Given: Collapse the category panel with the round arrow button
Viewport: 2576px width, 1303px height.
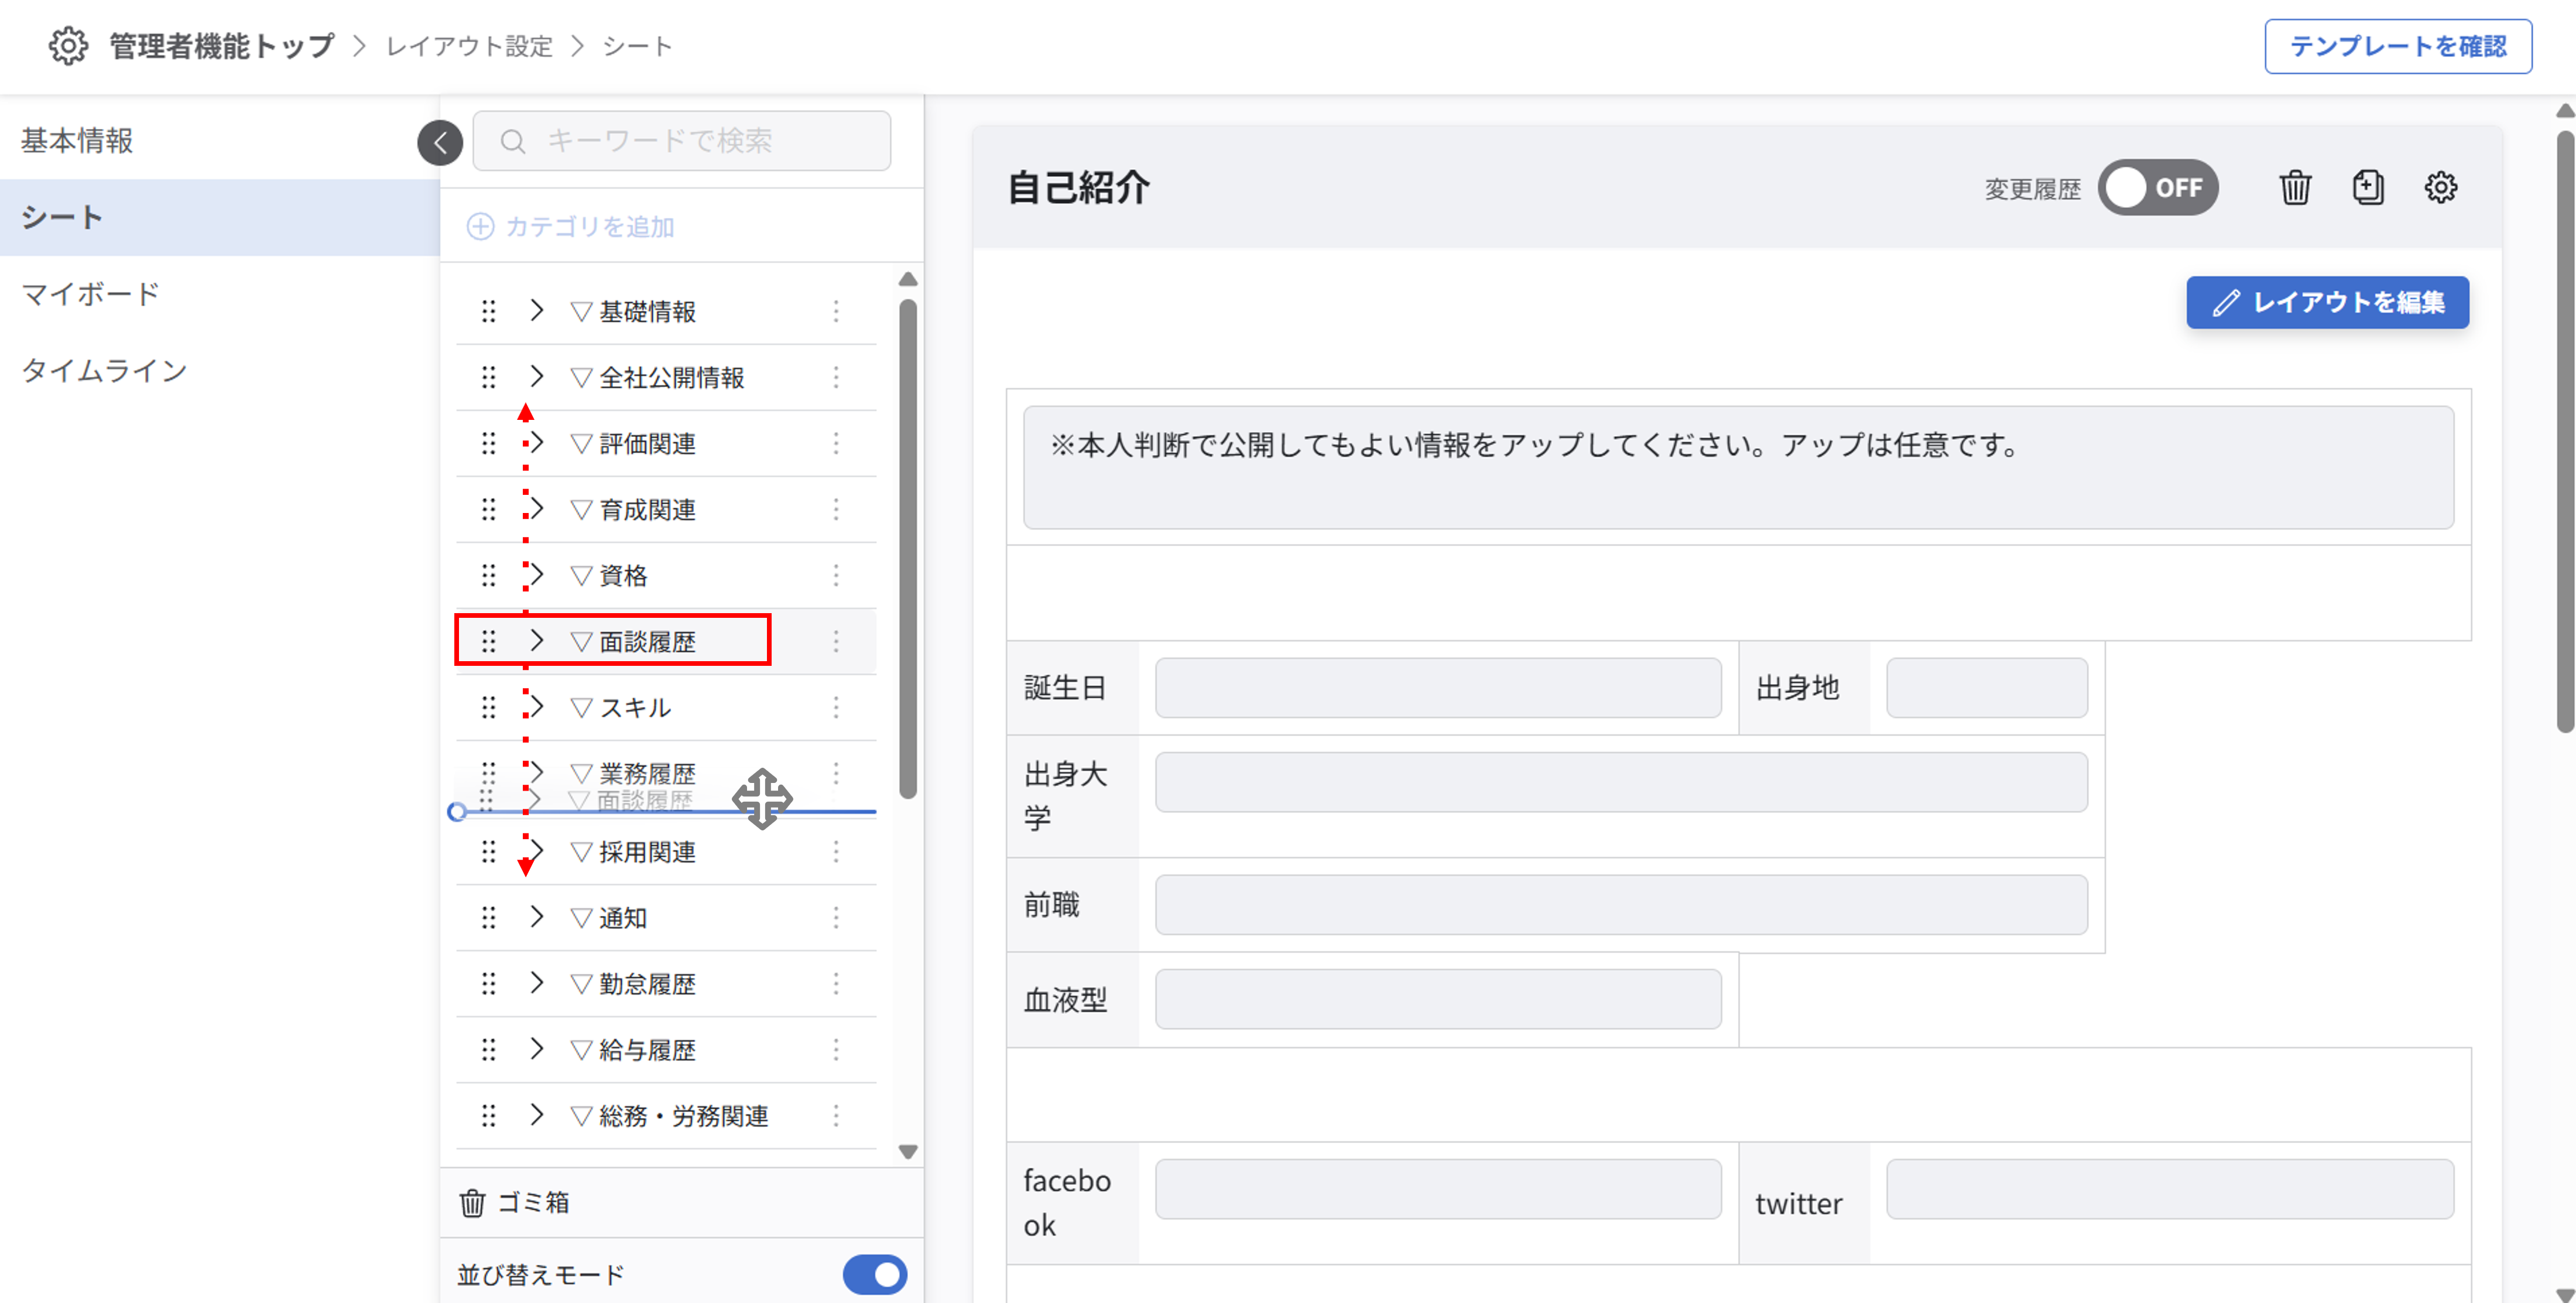Looking at the screenshot, I should [x=440, y=142].
